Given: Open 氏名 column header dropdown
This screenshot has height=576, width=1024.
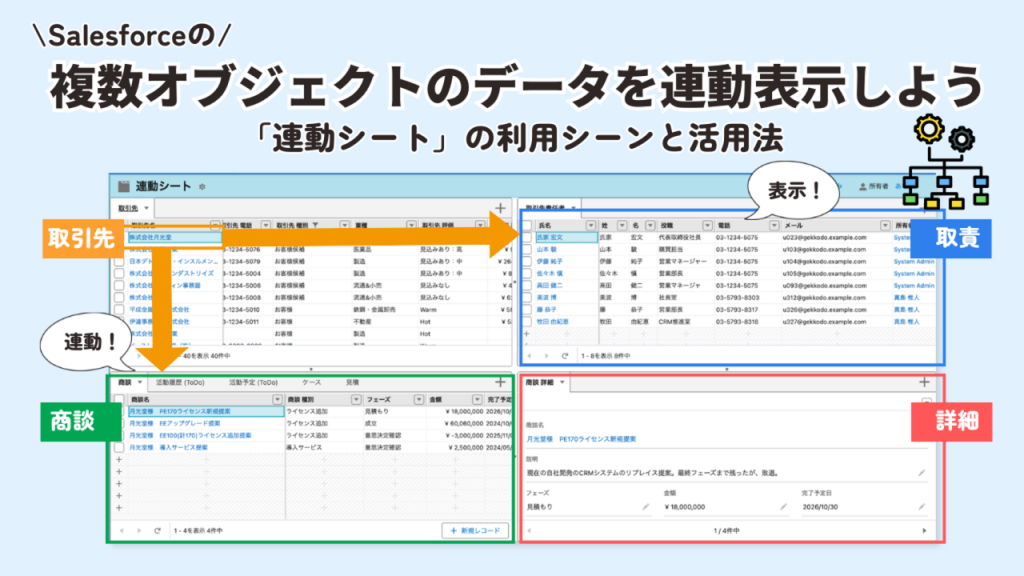Looking at the screenshot, I should 590,225.
